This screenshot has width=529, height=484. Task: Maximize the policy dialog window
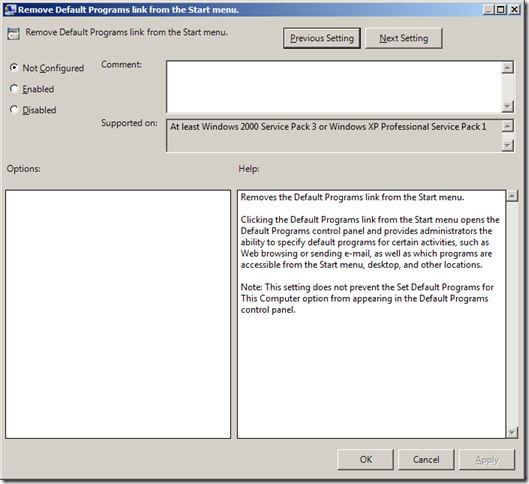click(501, 9)
